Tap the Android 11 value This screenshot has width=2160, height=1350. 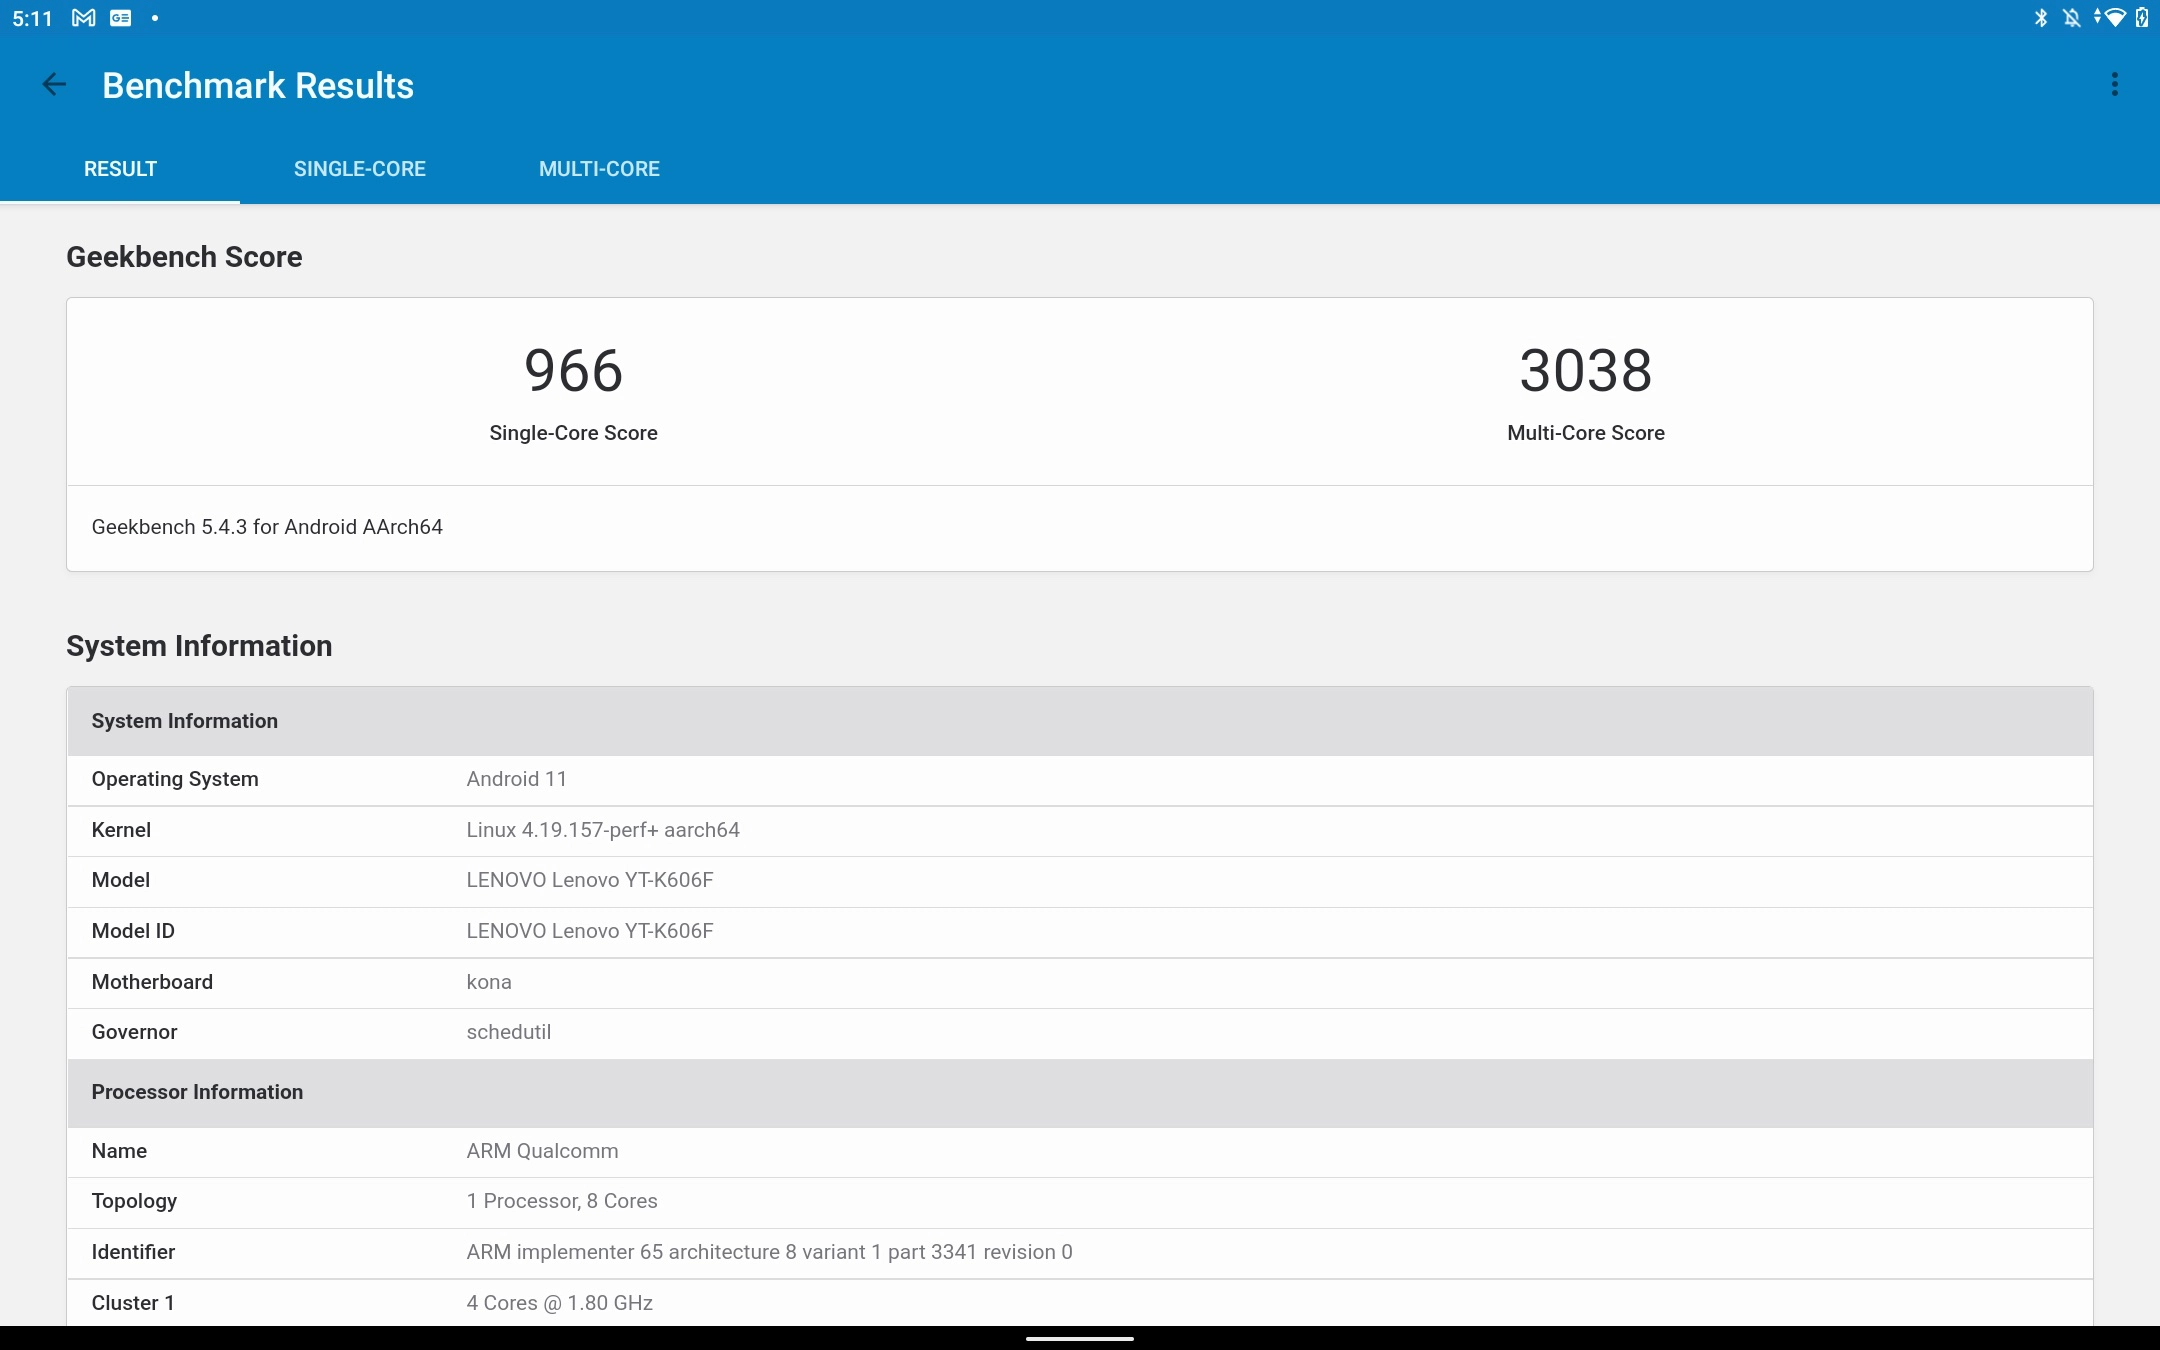pos(516,779)
